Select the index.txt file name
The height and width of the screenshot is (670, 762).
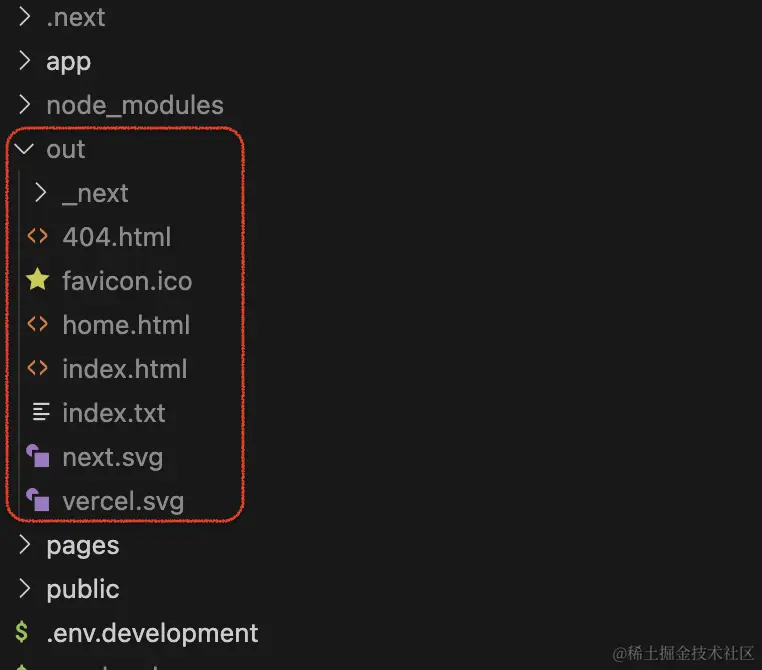click(114, 413)
